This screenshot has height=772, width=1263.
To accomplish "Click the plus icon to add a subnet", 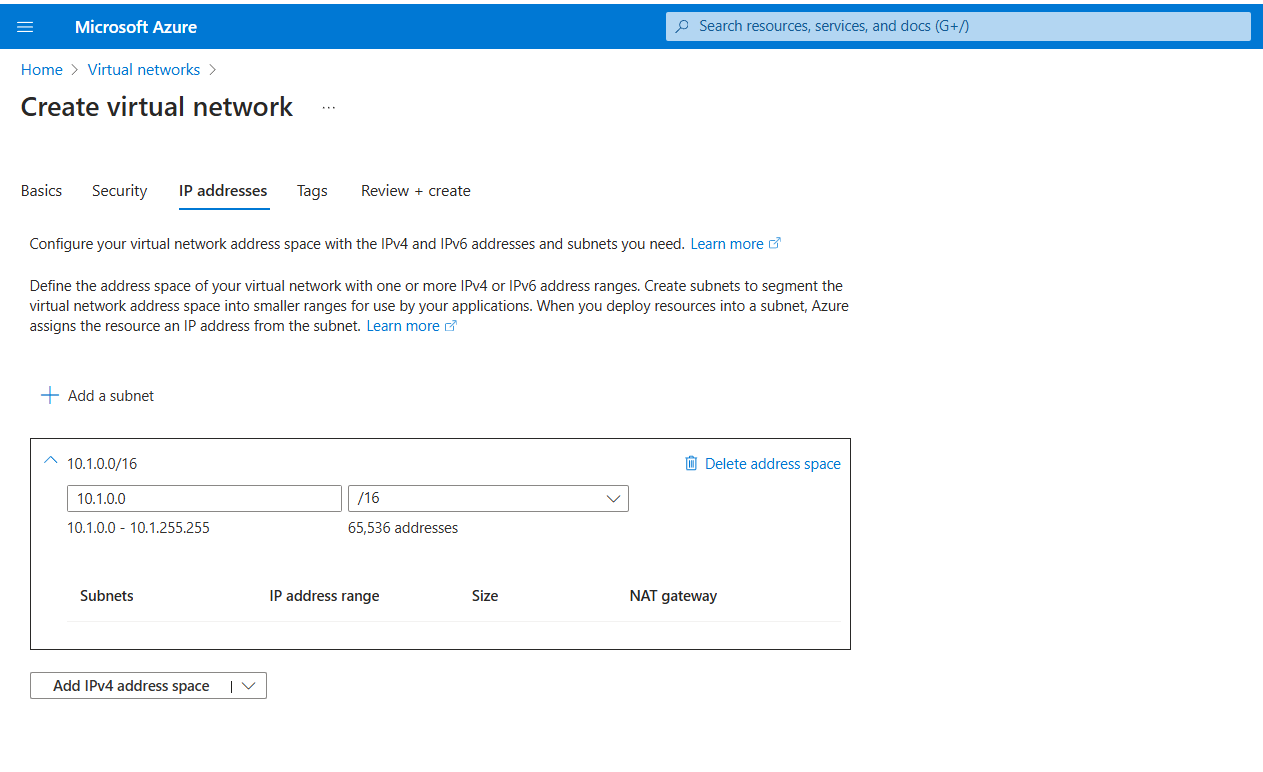I will (x=49, y=396).
